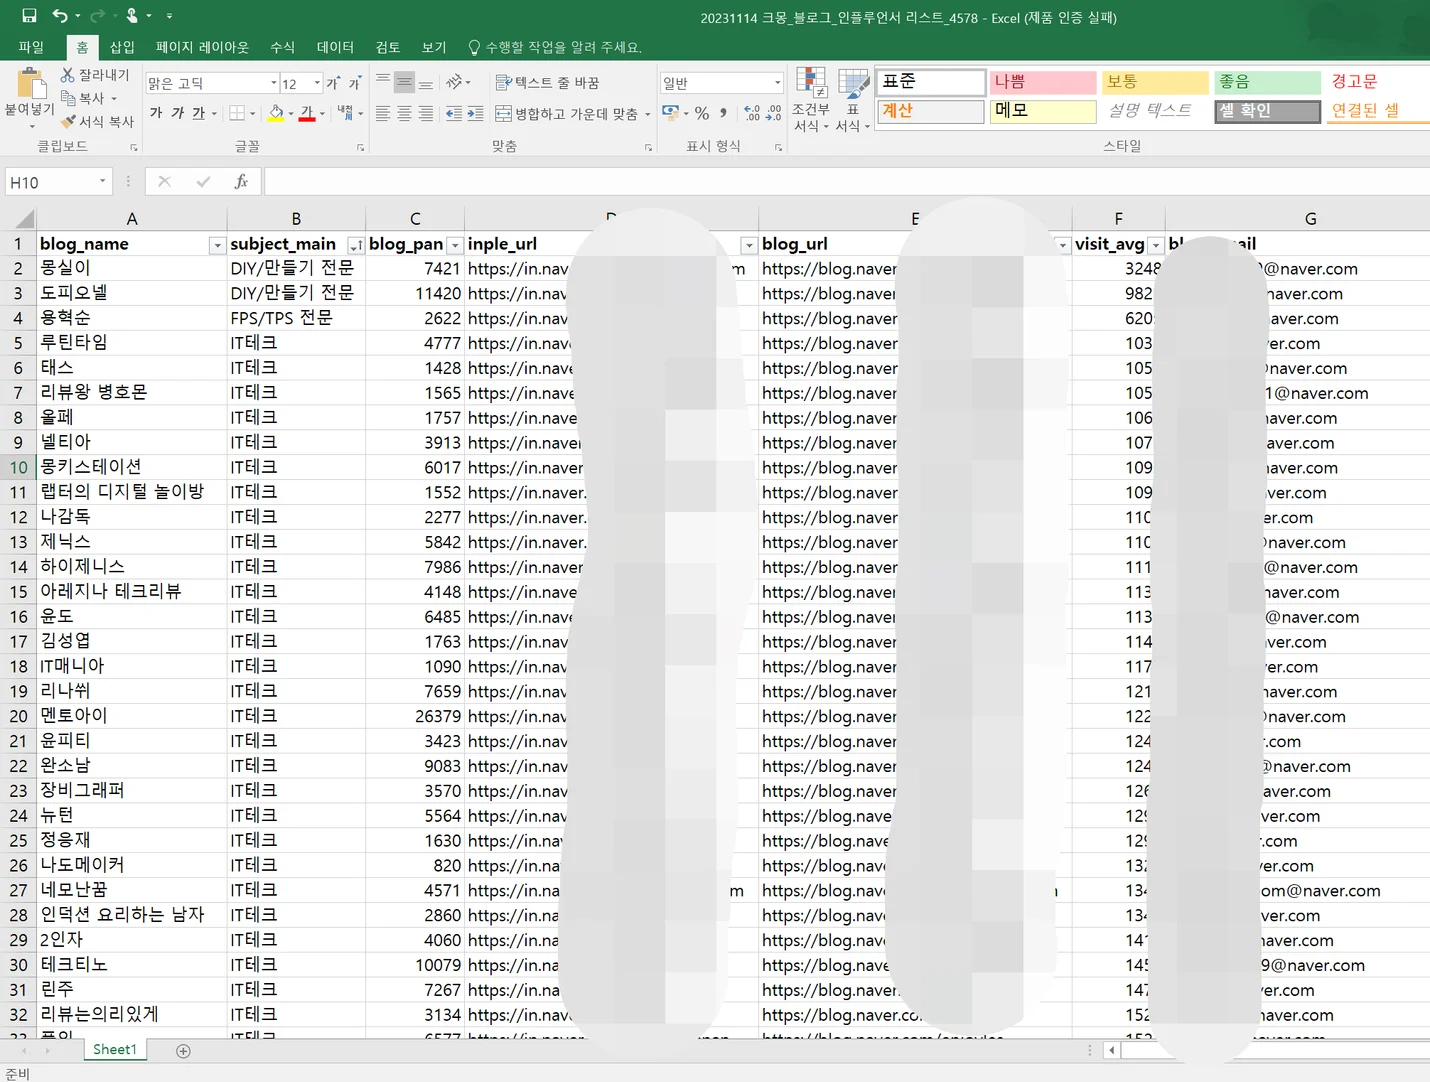Apply percent style
1430x1082 pixels.
[x=702, y=113]
